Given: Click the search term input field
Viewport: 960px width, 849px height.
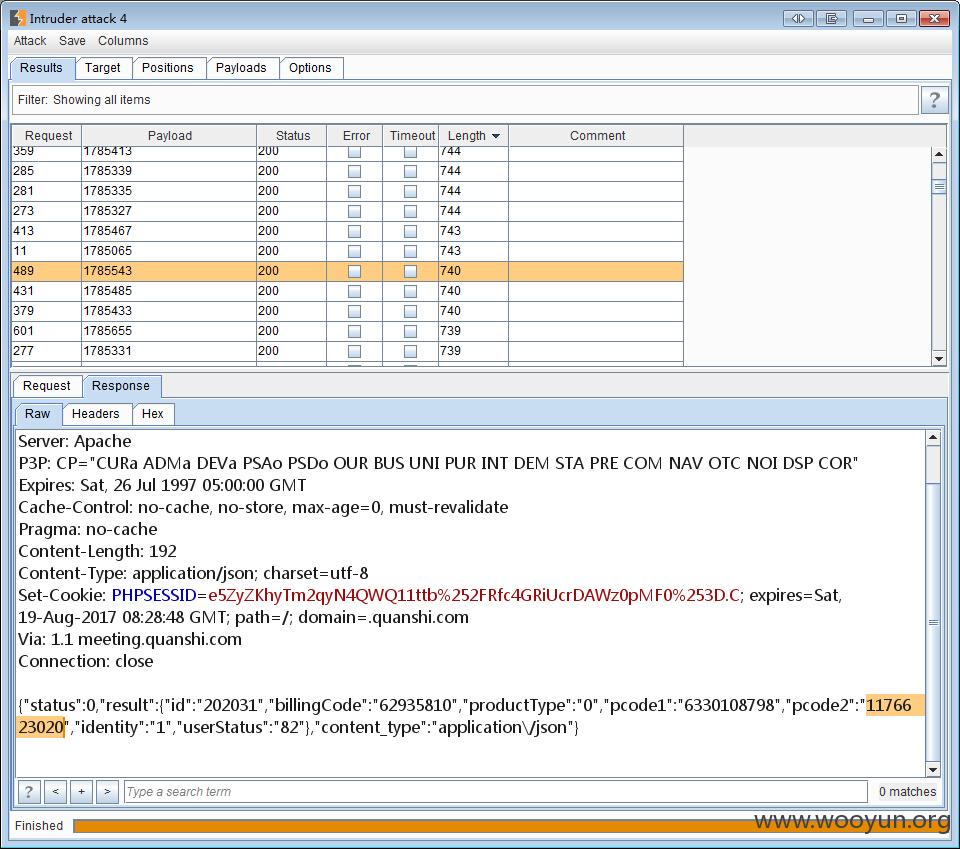Looking at the screenshot, I should [x=495, y=791].
